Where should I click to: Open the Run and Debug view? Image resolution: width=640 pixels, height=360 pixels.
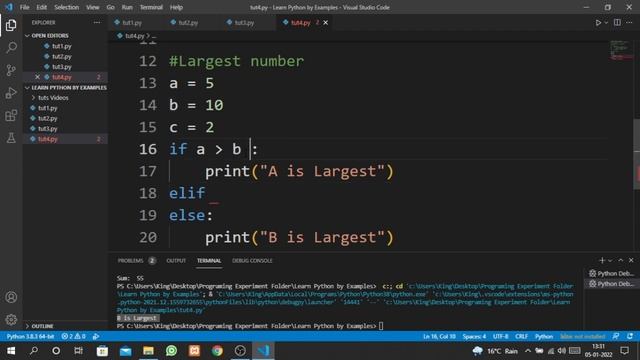click(x=11, y=93)
